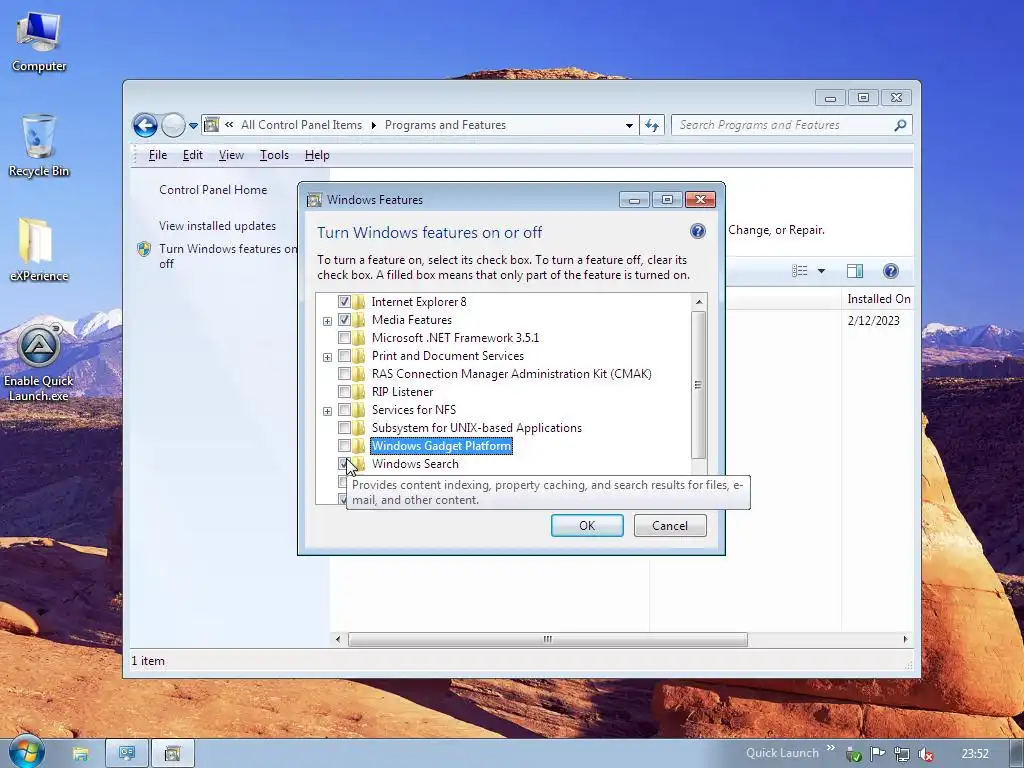This screenshot has width=1024, height=768.
Task: Click Turn Windows features on or off link
Action: pos(228,256)
